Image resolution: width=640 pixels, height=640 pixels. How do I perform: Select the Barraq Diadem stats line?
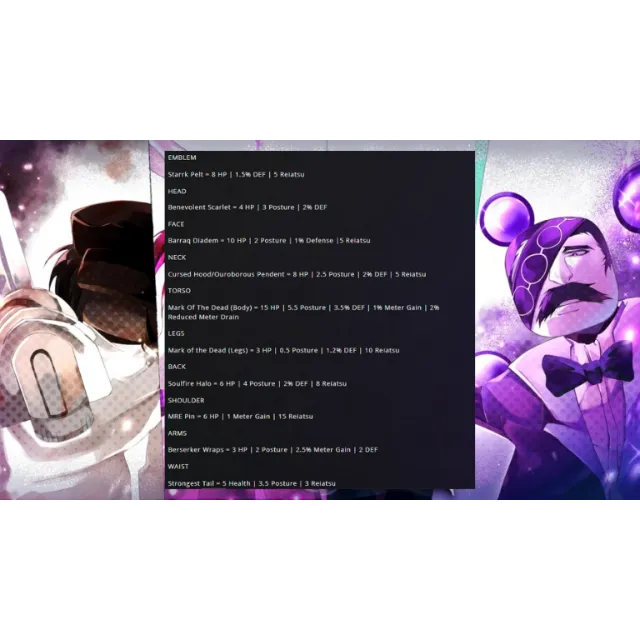tap(269, 241)
